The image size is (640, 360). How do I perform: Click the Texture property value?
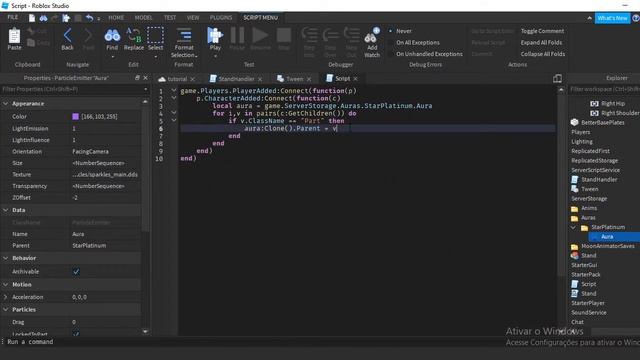105,174
